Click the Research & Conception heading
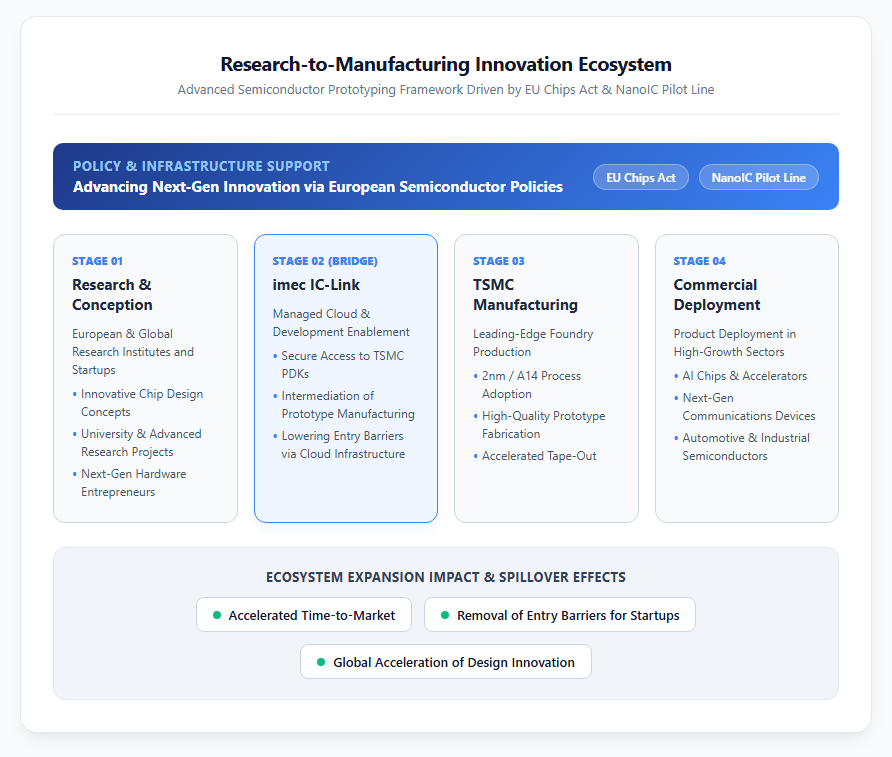892x757 pixels. (x=112, y=295)
